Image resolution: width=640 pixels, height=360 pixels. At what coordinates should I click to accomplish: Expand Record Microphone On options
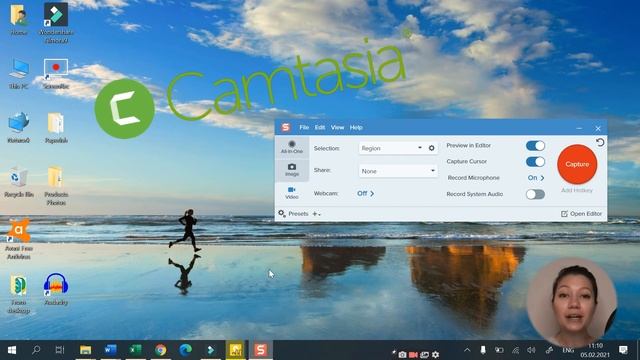click(x=536, y=178)
